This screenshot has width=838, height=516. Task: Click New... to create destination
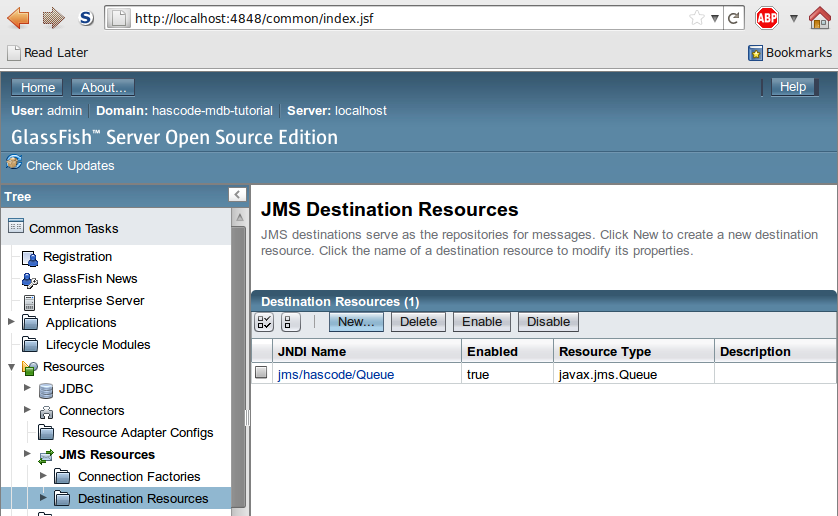pyautogui.click(x=356, y=322)
